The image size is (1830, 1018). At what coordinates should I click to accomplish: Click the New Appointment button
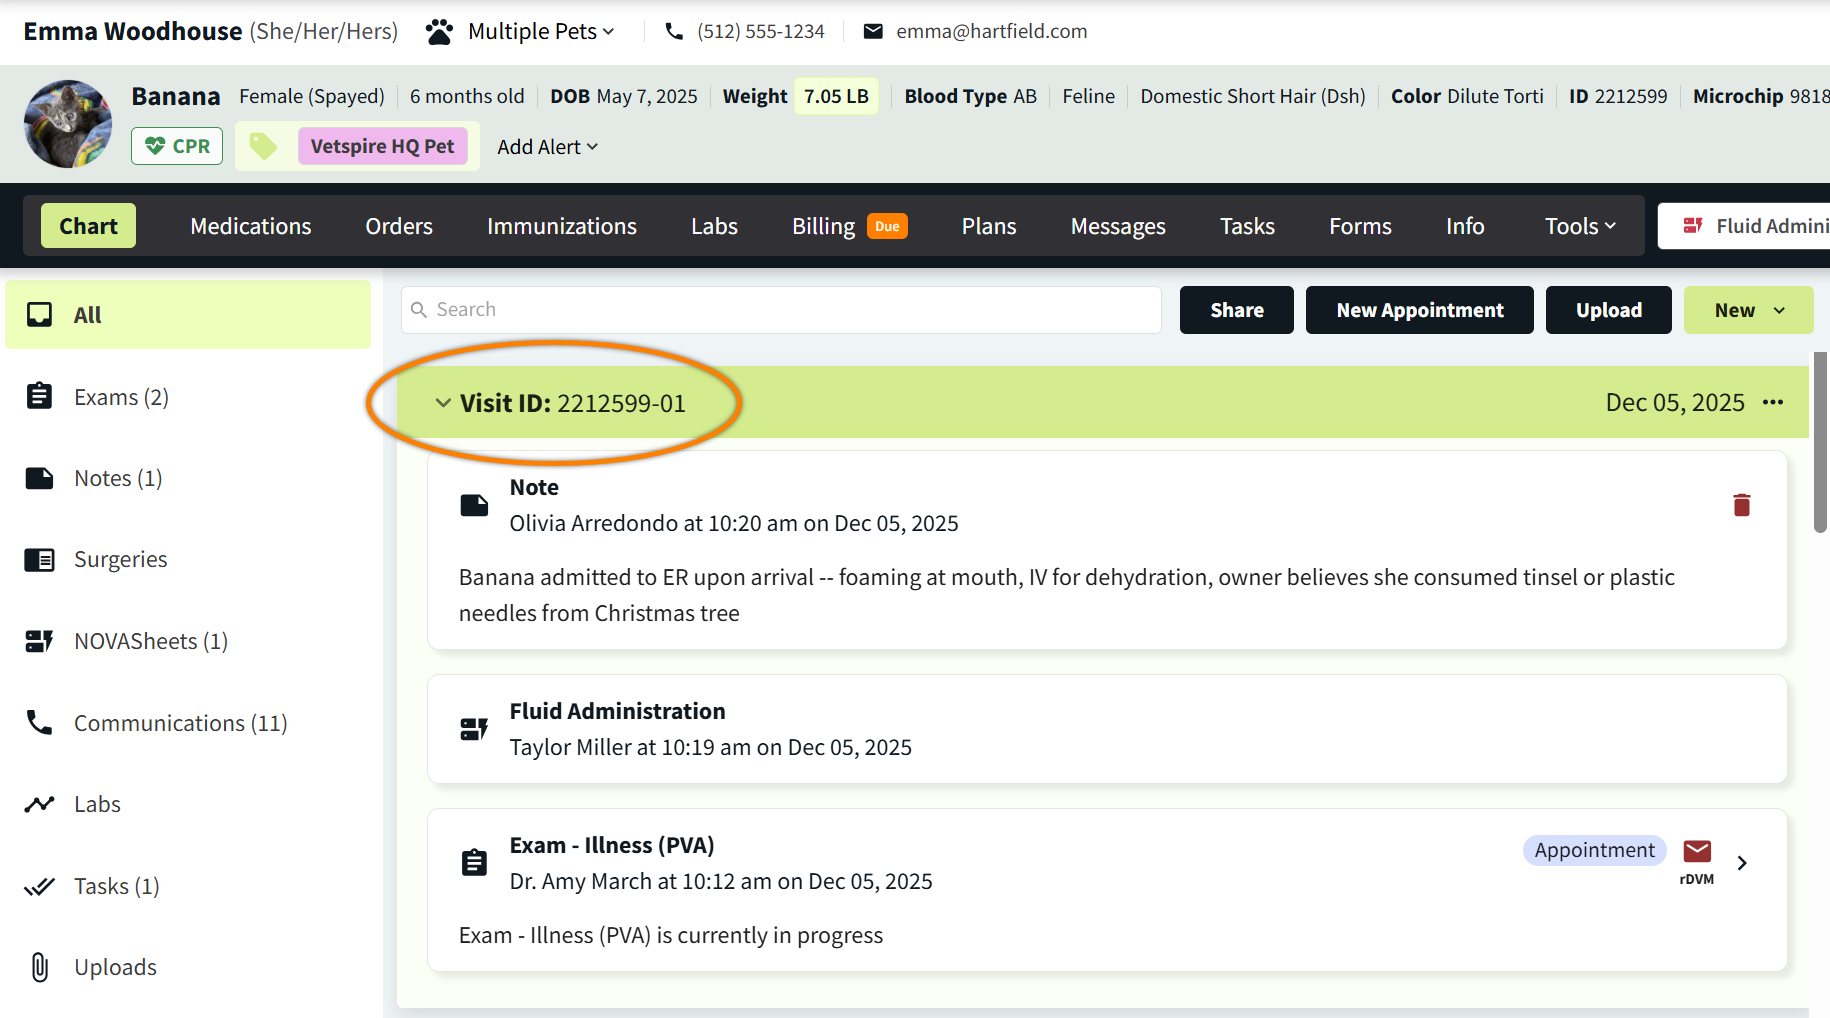(x=1420, y=310)
